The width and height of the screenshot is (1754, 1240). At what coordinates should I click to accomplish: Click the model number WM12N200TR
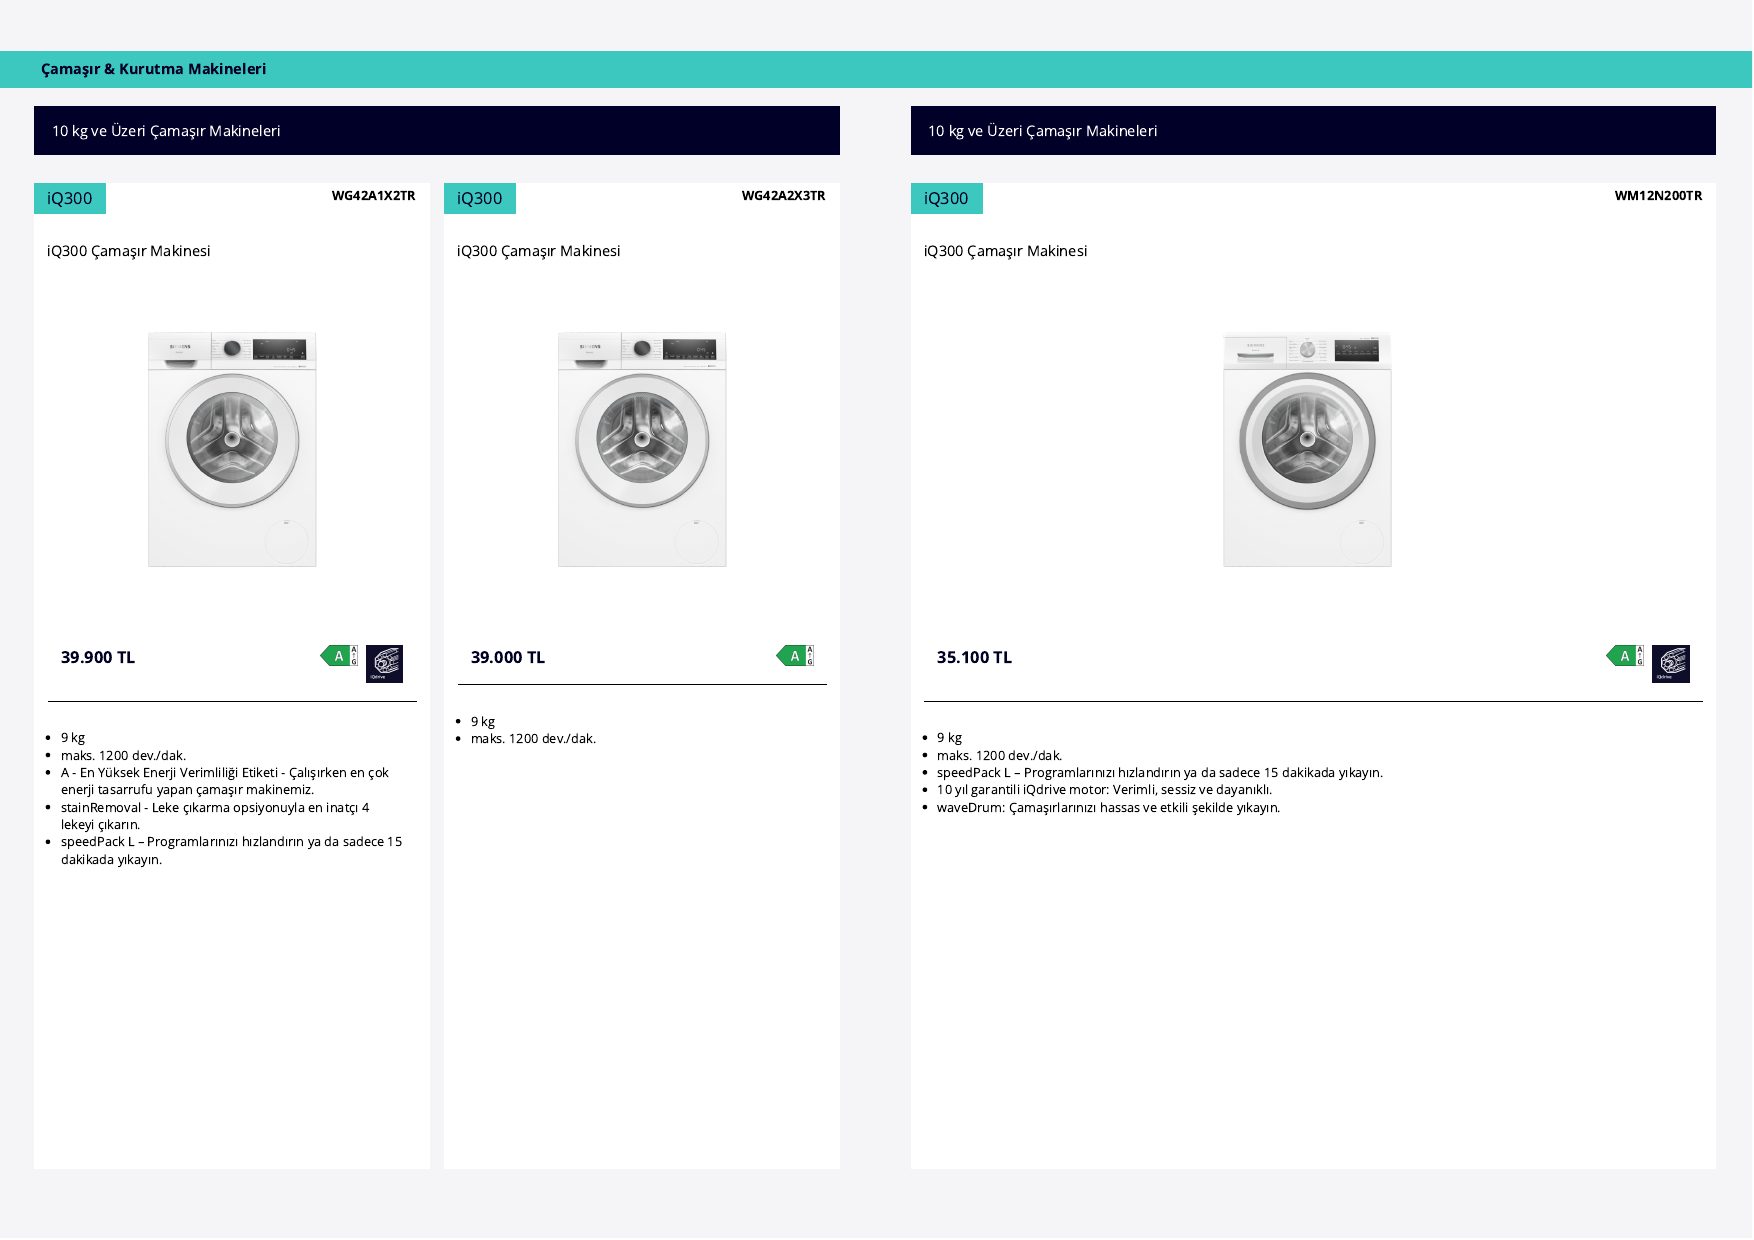(1658, 196)
